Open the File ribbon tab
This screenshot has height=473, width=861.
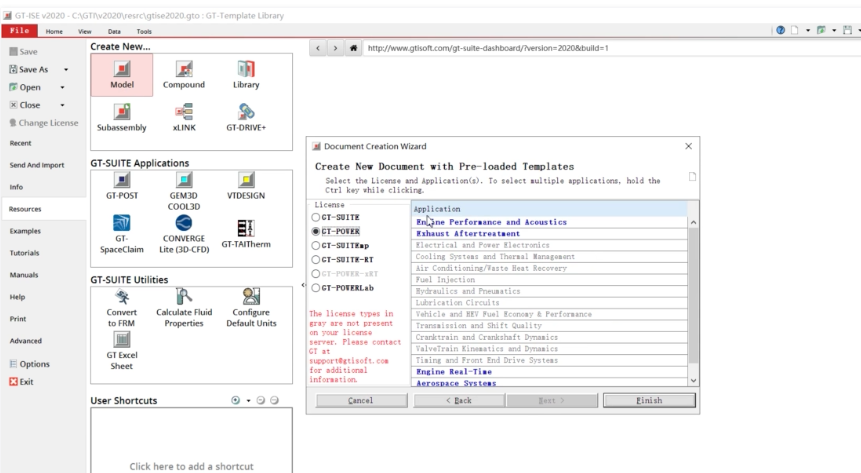(x=19, y=31)
